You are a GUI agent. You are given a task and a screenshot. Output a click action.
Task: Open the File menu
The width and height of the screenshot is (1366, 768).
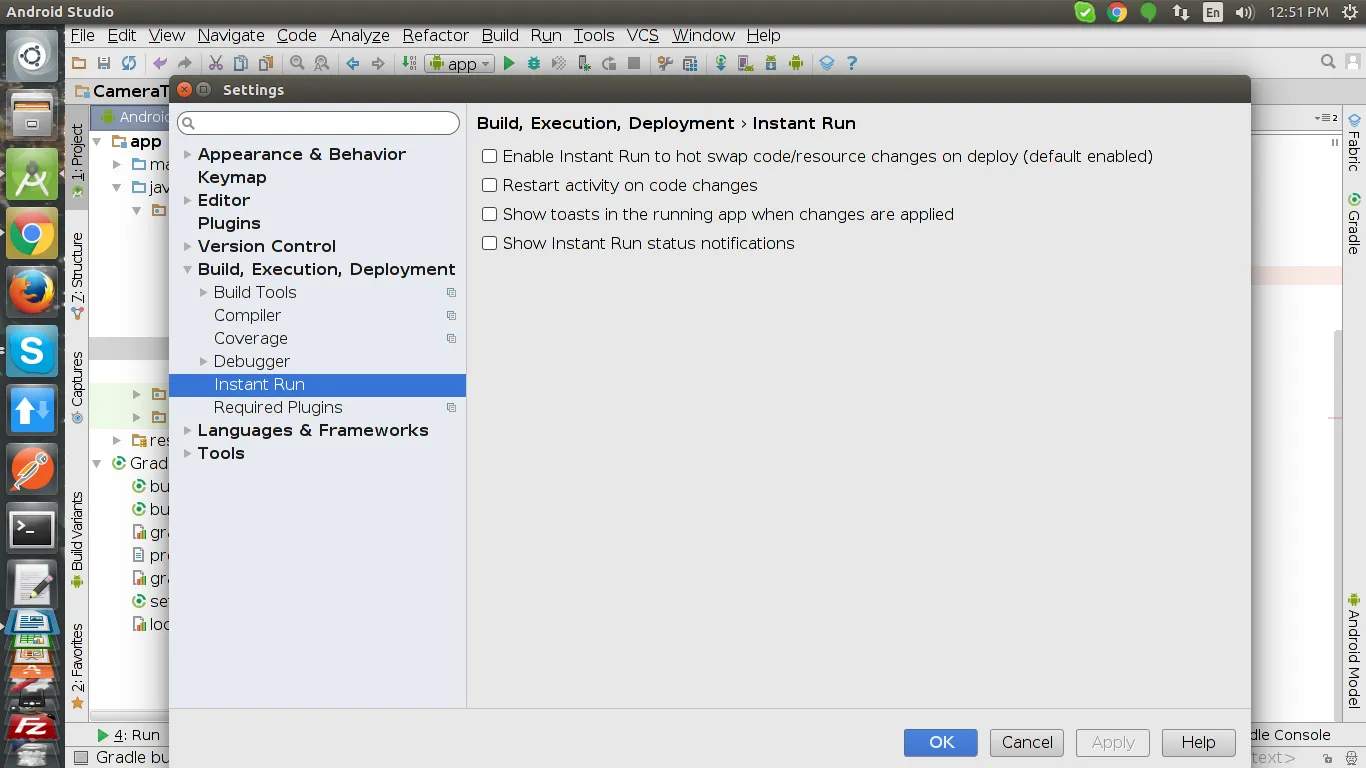tap(82, 35)
